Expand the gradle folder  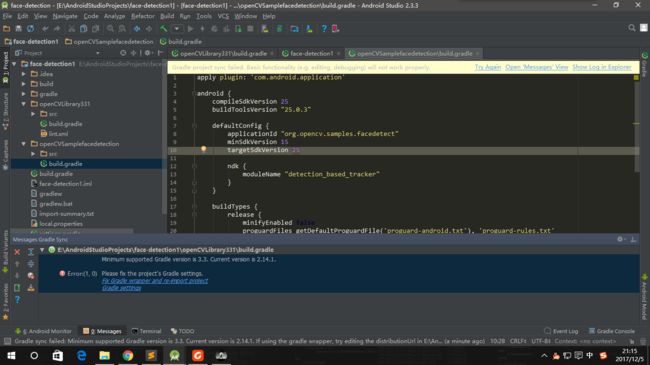click(24, 94)
